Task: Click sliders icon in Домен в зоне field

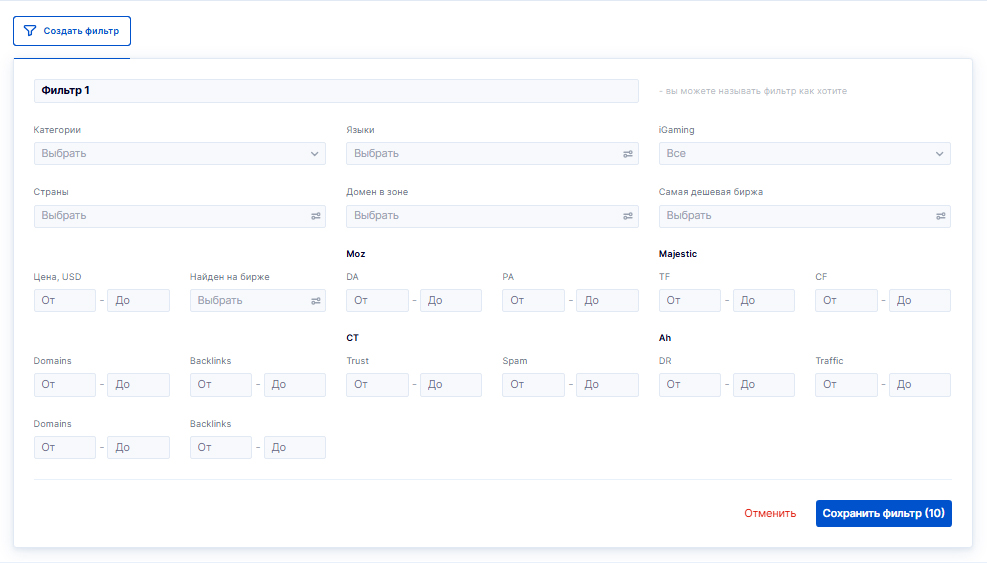Action: [x=628, y=216]
